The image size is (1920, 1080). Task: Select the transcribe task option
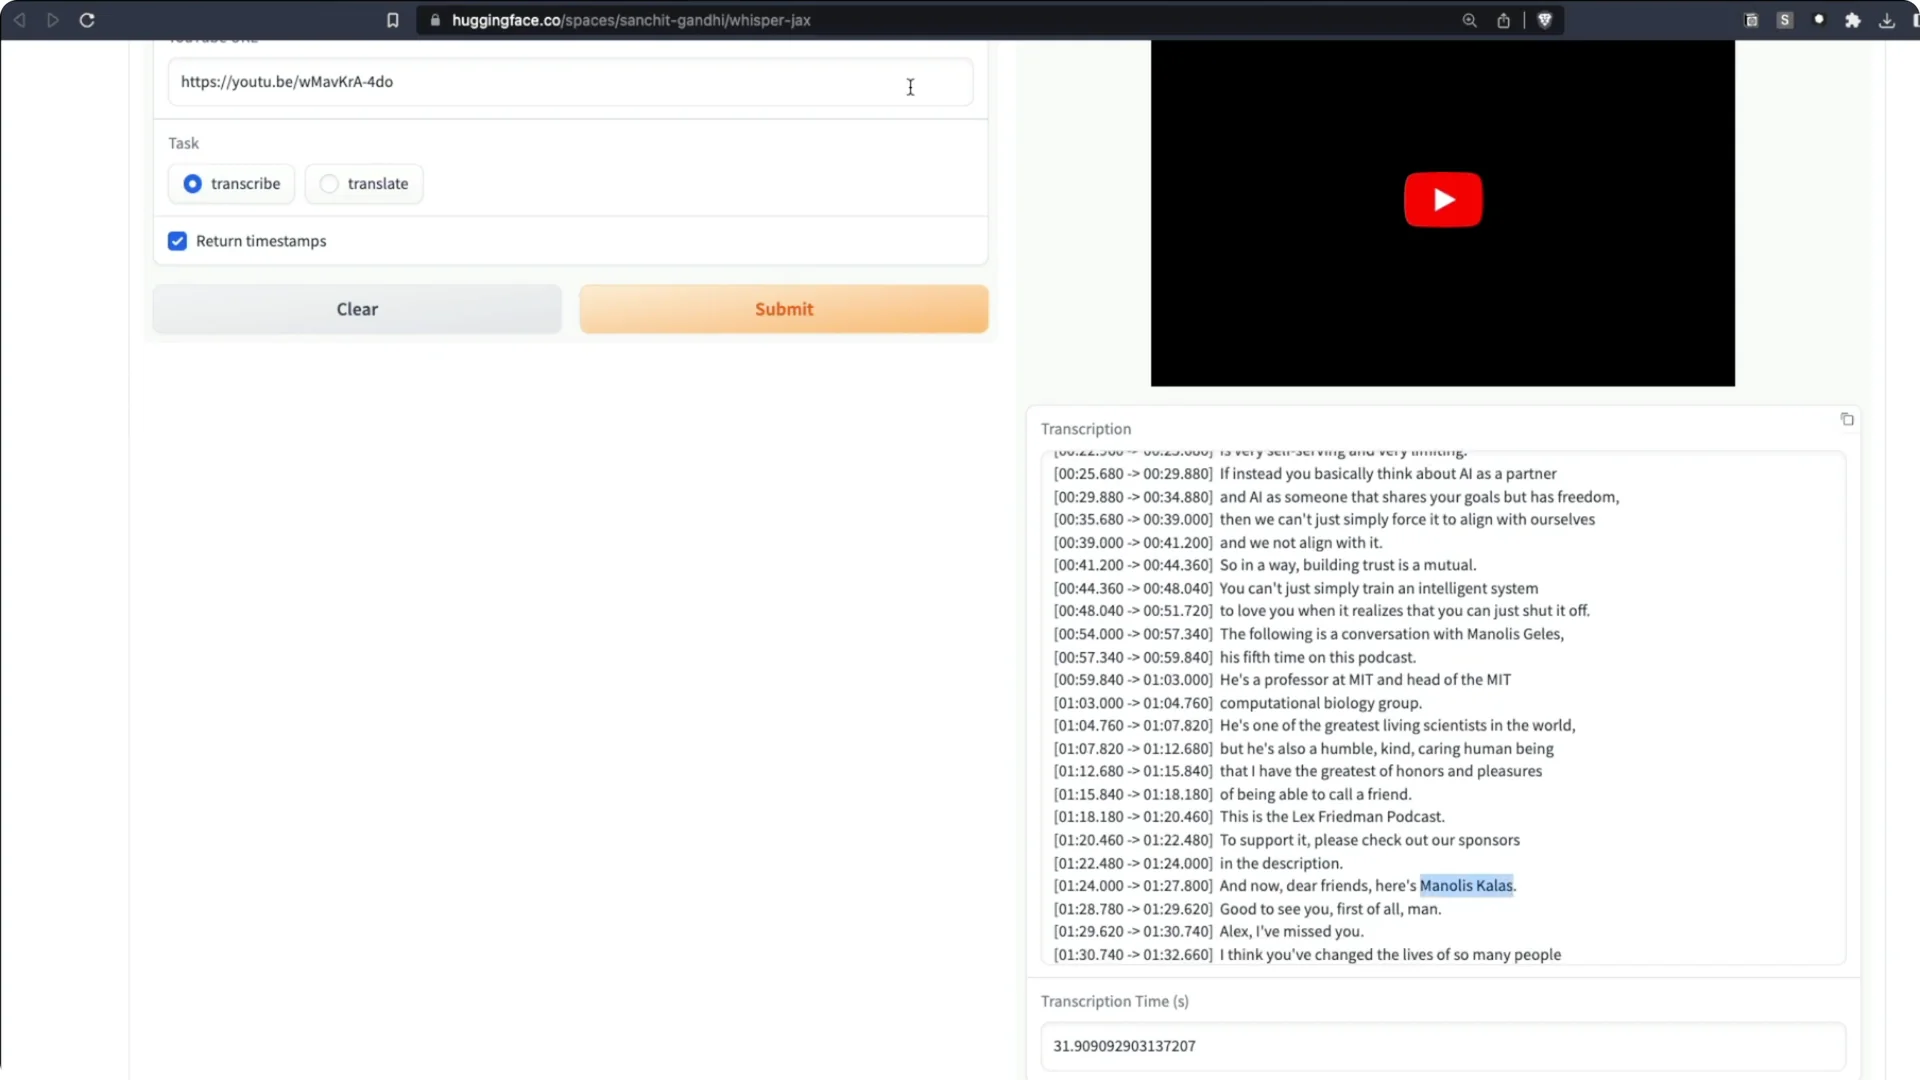[x=192, y=184]
